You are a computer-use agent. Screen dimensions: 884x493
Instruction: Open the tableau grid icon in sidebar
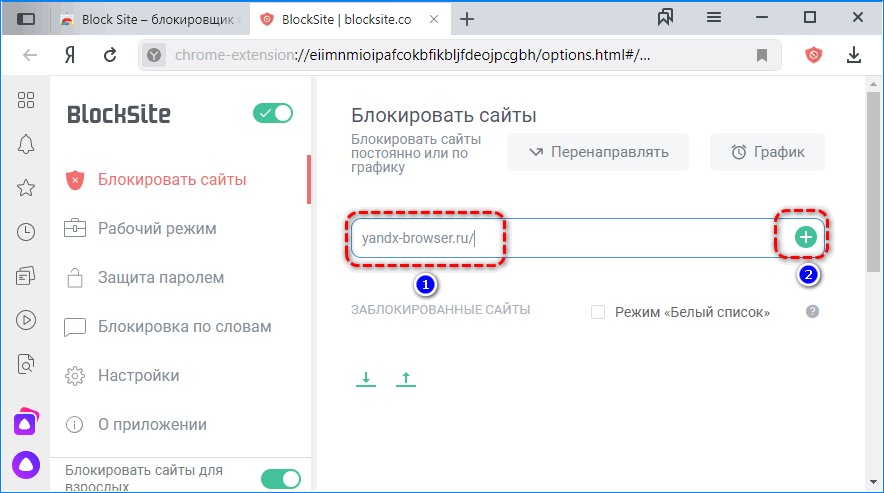coord(26,100)
